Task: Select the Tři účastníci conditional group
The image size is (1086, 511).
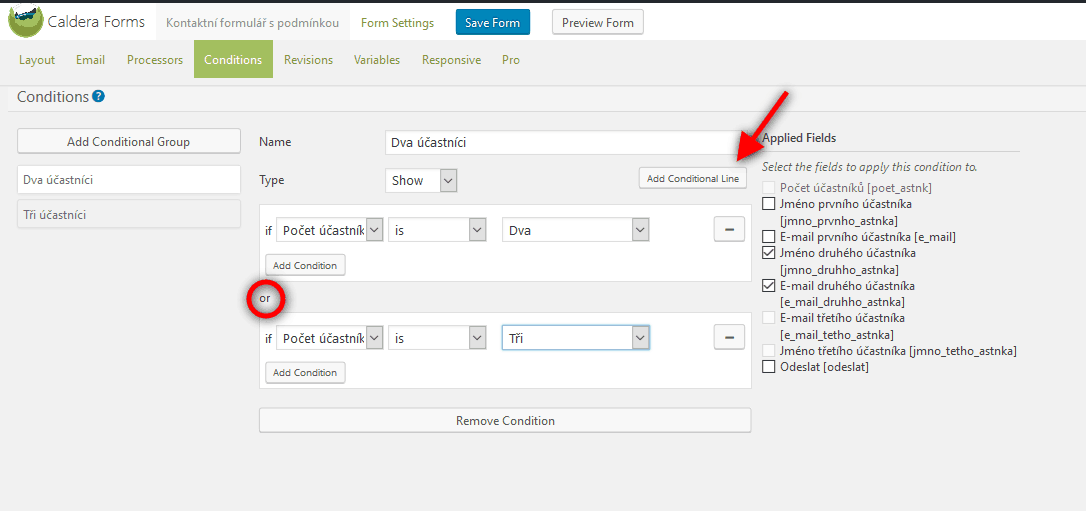Action: 129,214
